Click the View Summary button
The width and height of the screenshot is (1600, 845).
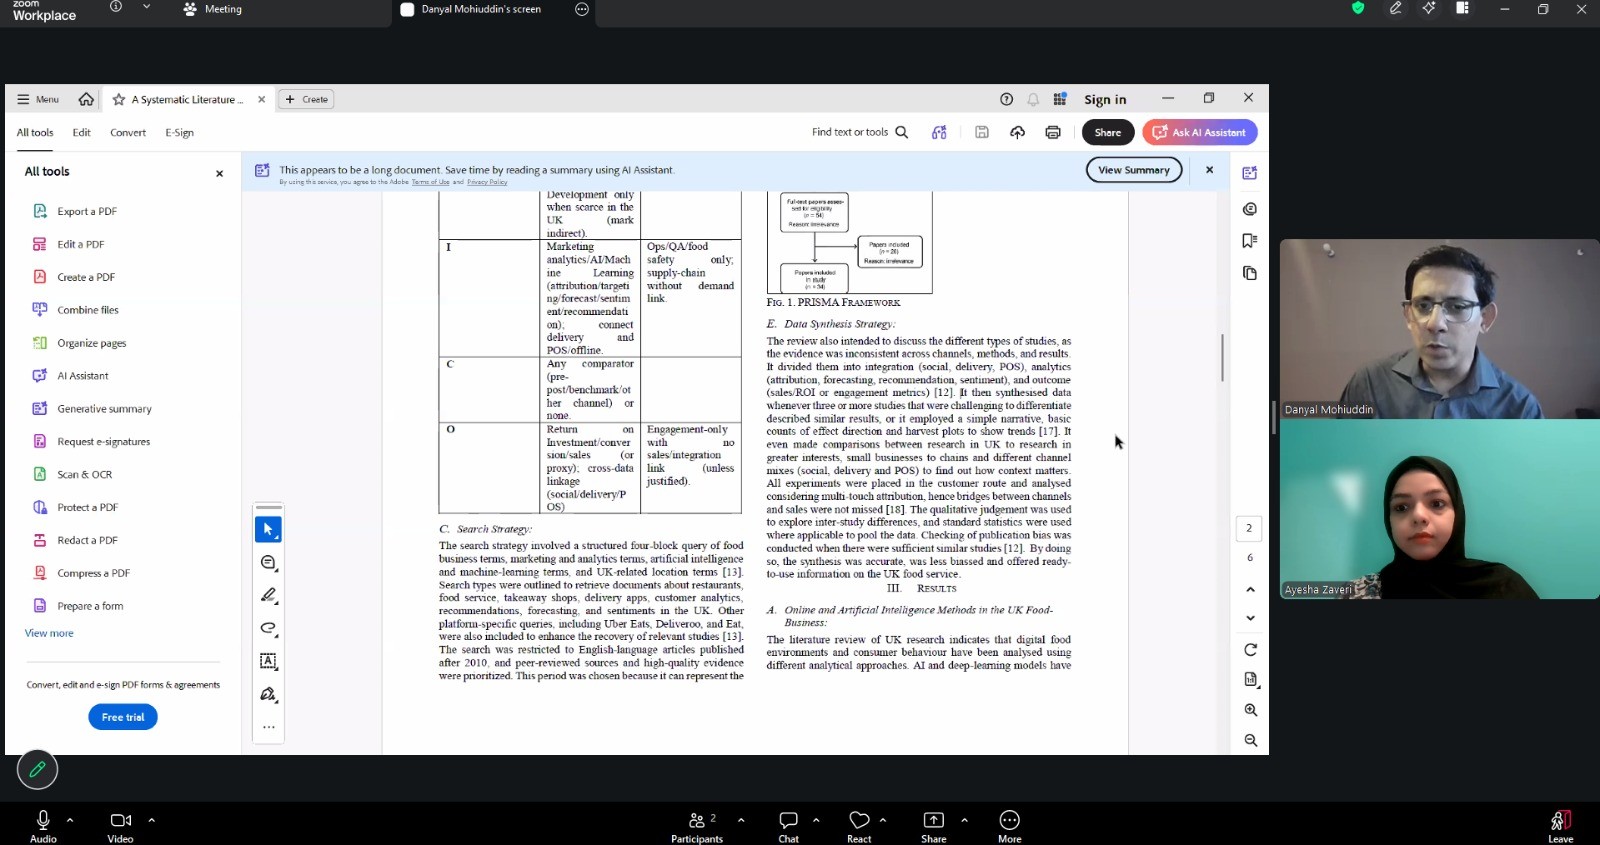(1134, 170)
